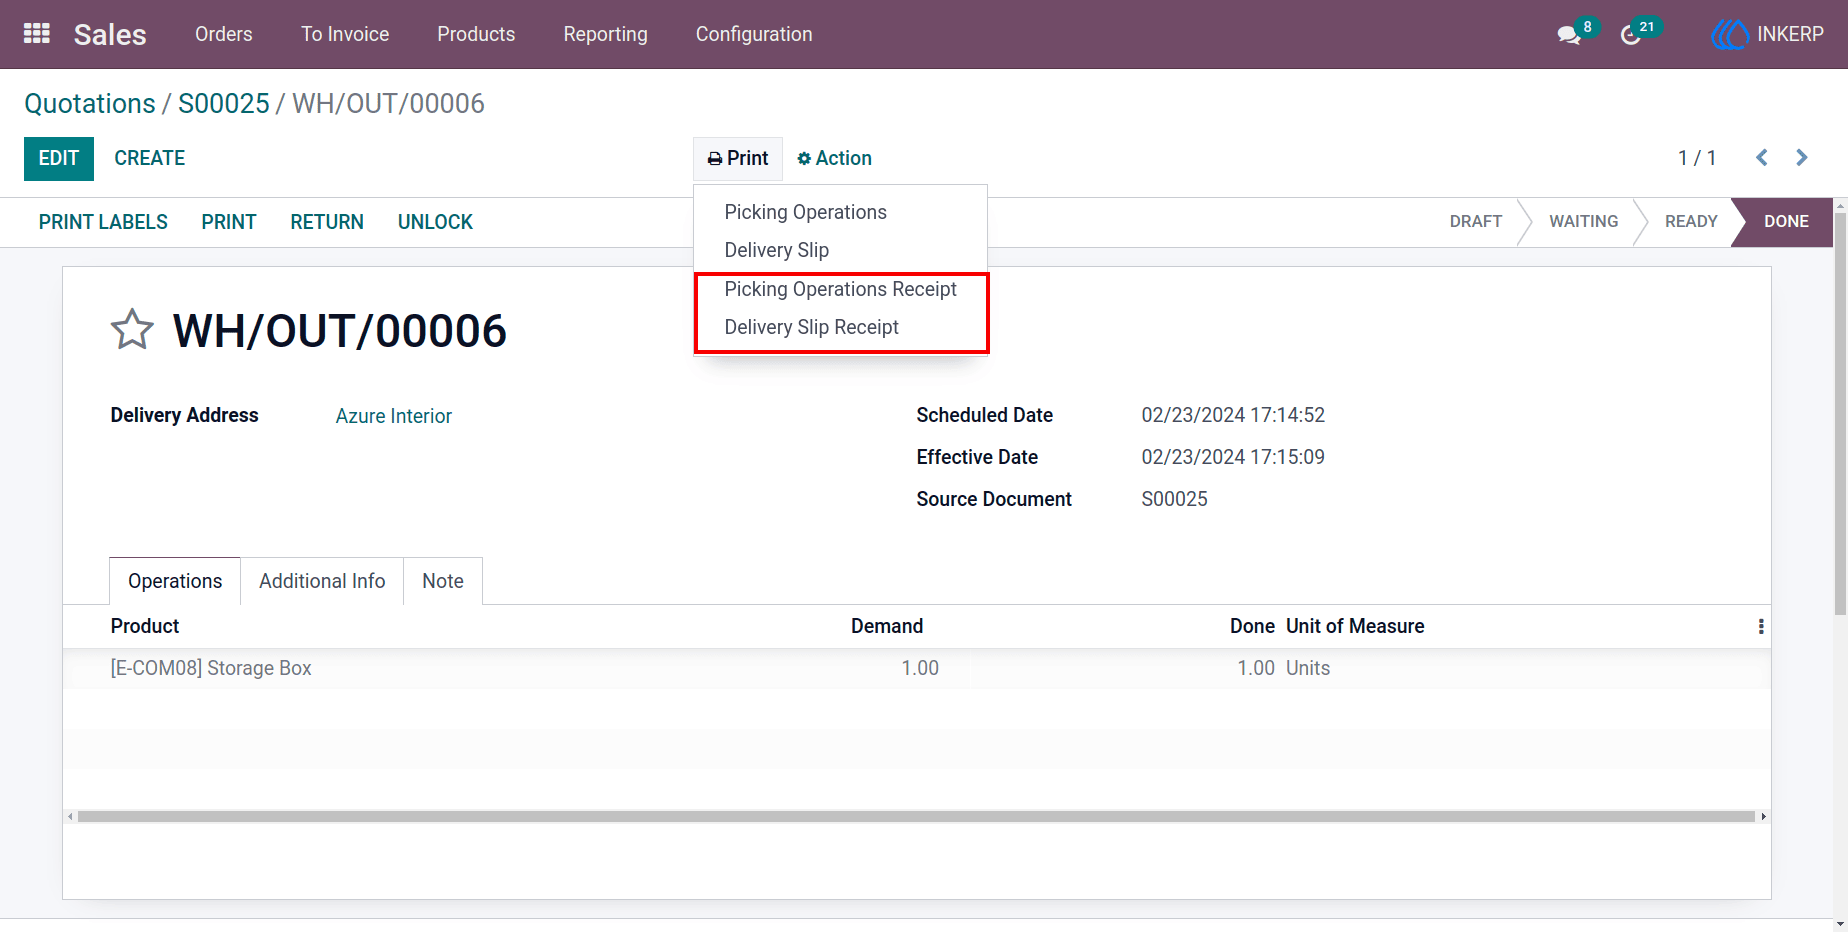Open Azure Interior delivery address link
The height and width of the screenshot is (932, 1848).
tap(394, 416)
